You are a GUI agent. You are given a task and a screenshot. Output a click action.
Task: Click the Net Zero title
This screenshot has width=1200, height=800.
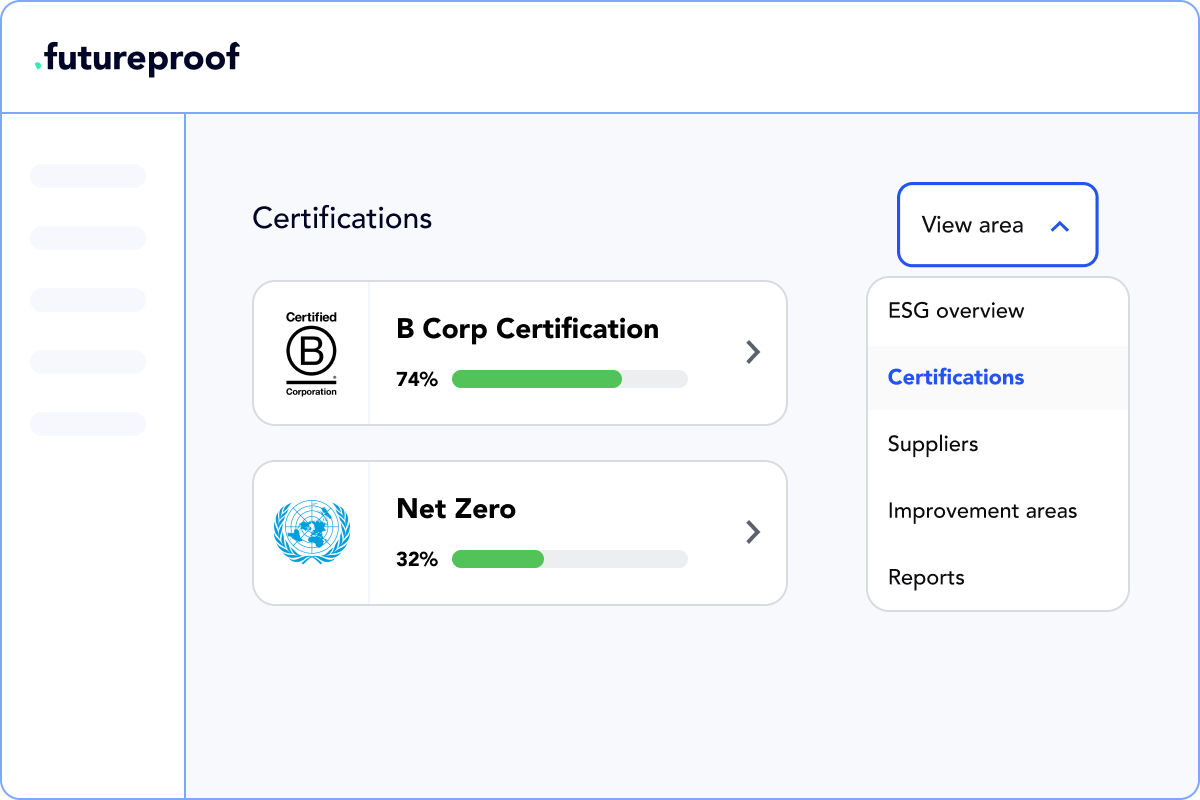[456, 508]
